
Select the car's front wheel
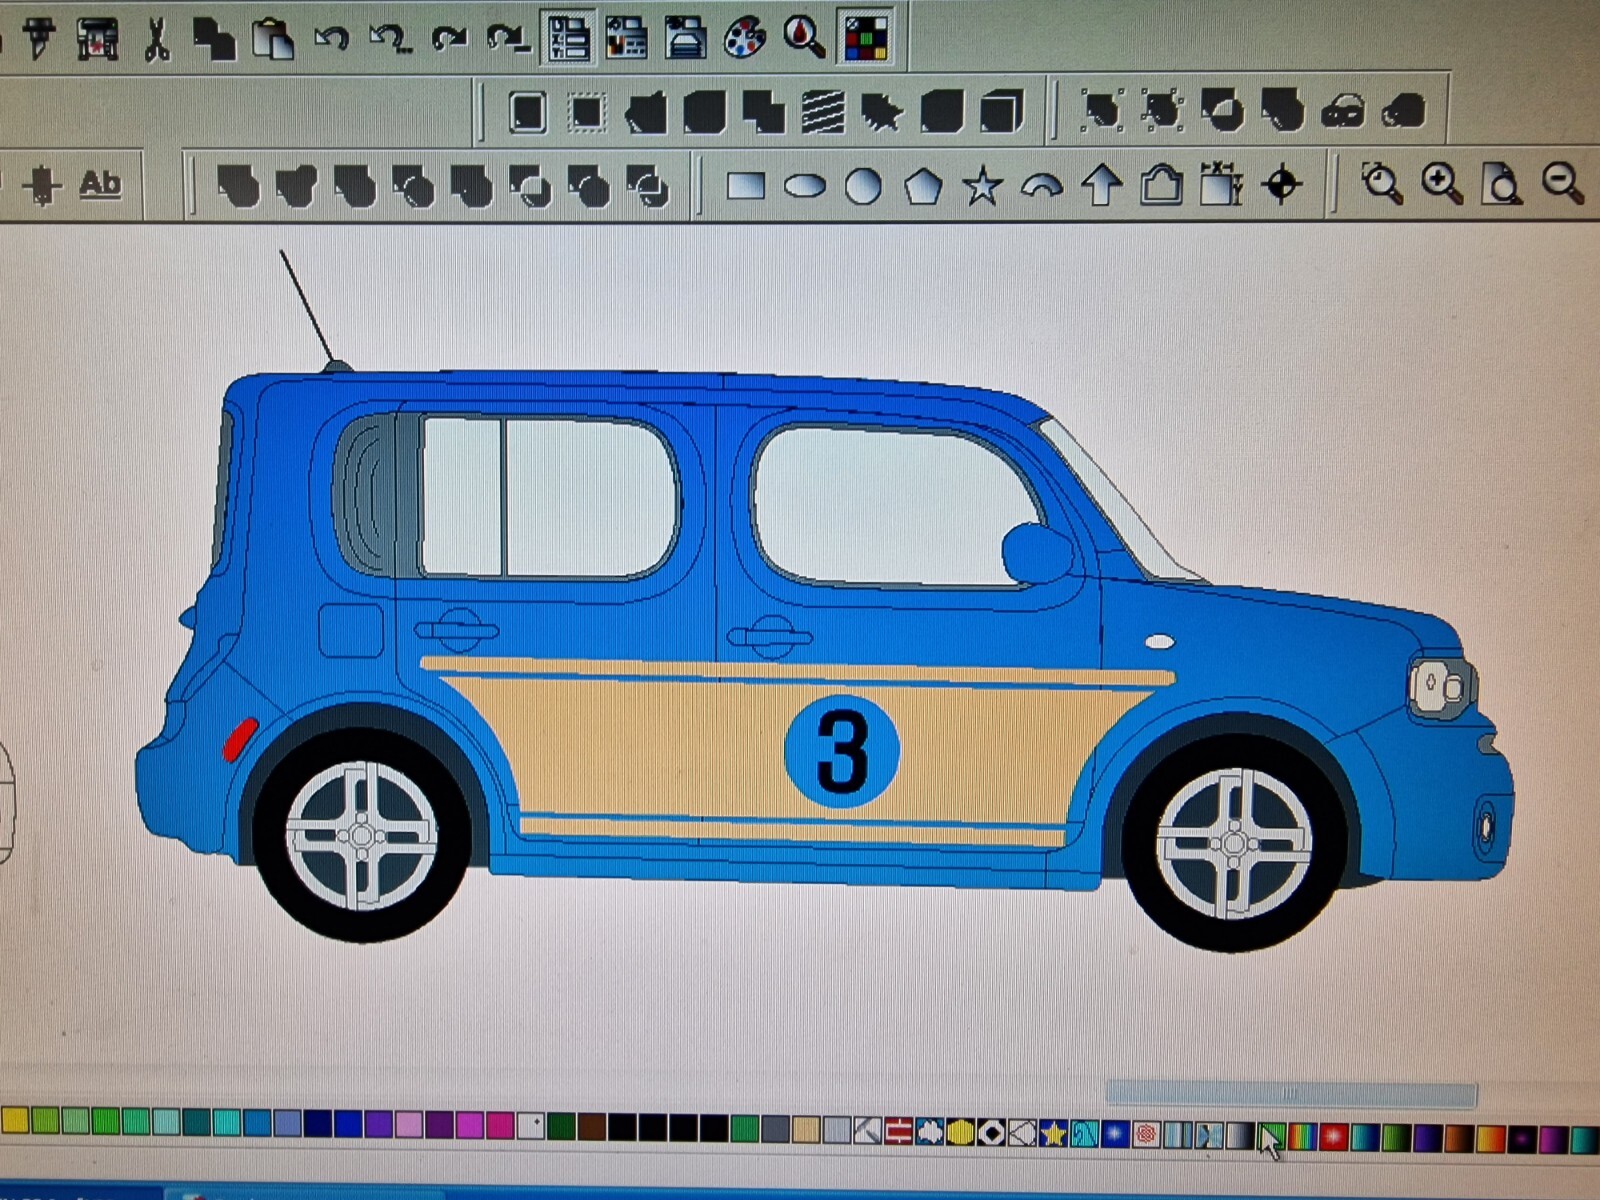point(1233,844)
